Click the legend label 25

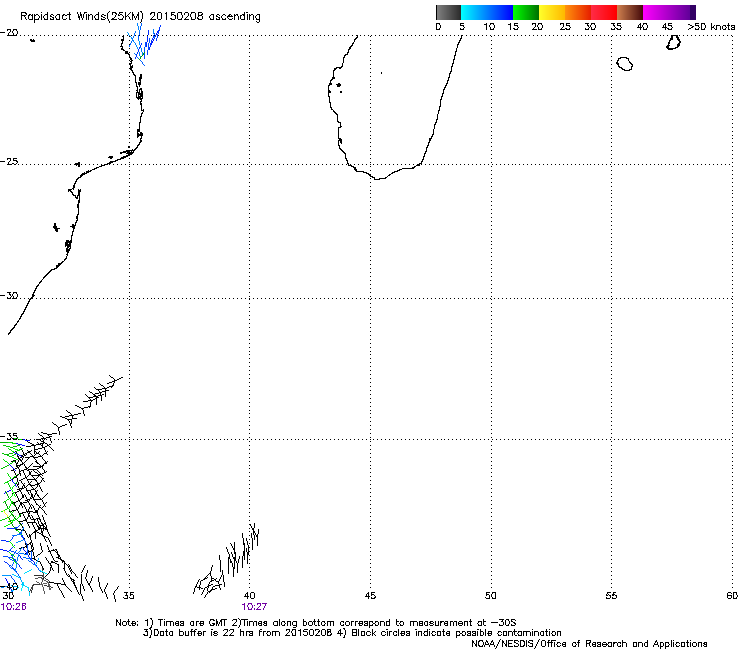565,27
